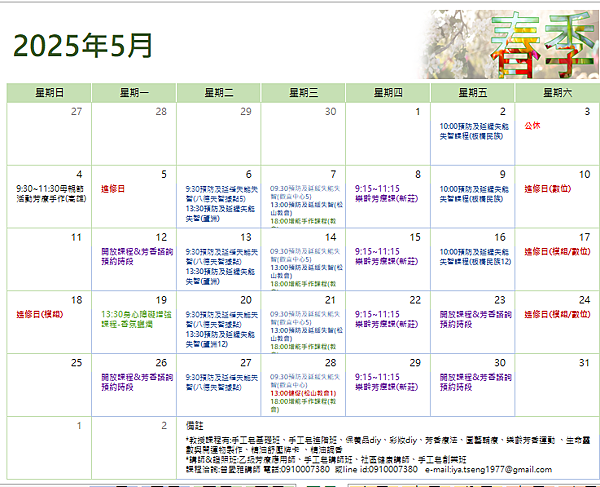The image size is (600, 487).
Task: Click the red "公休" entry on May 3
Action: coord(532,125)
